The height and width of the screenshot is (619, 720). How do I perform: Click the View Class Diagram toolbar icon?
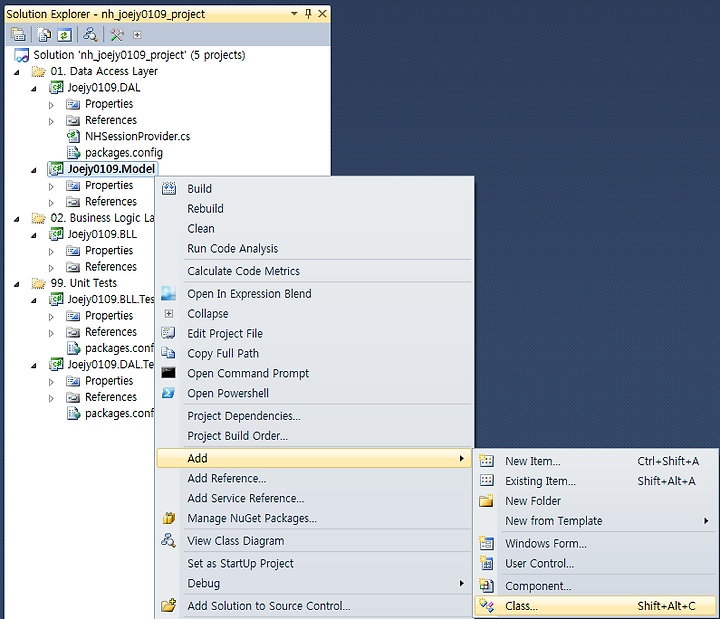tap(90, 34)
